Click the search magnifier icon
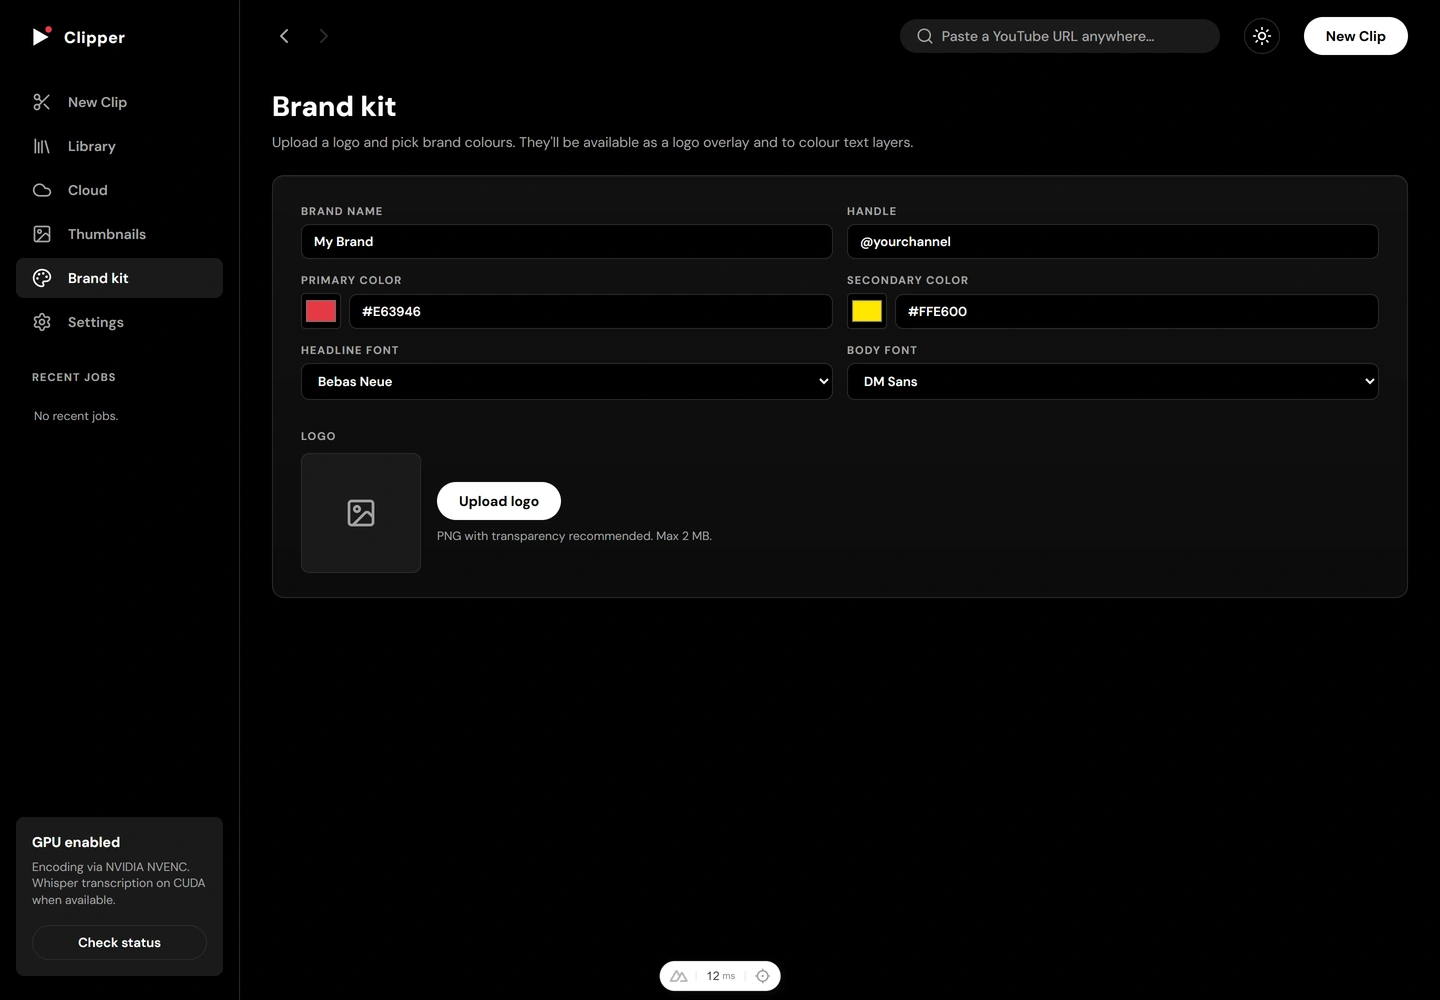 coord(925,36)
